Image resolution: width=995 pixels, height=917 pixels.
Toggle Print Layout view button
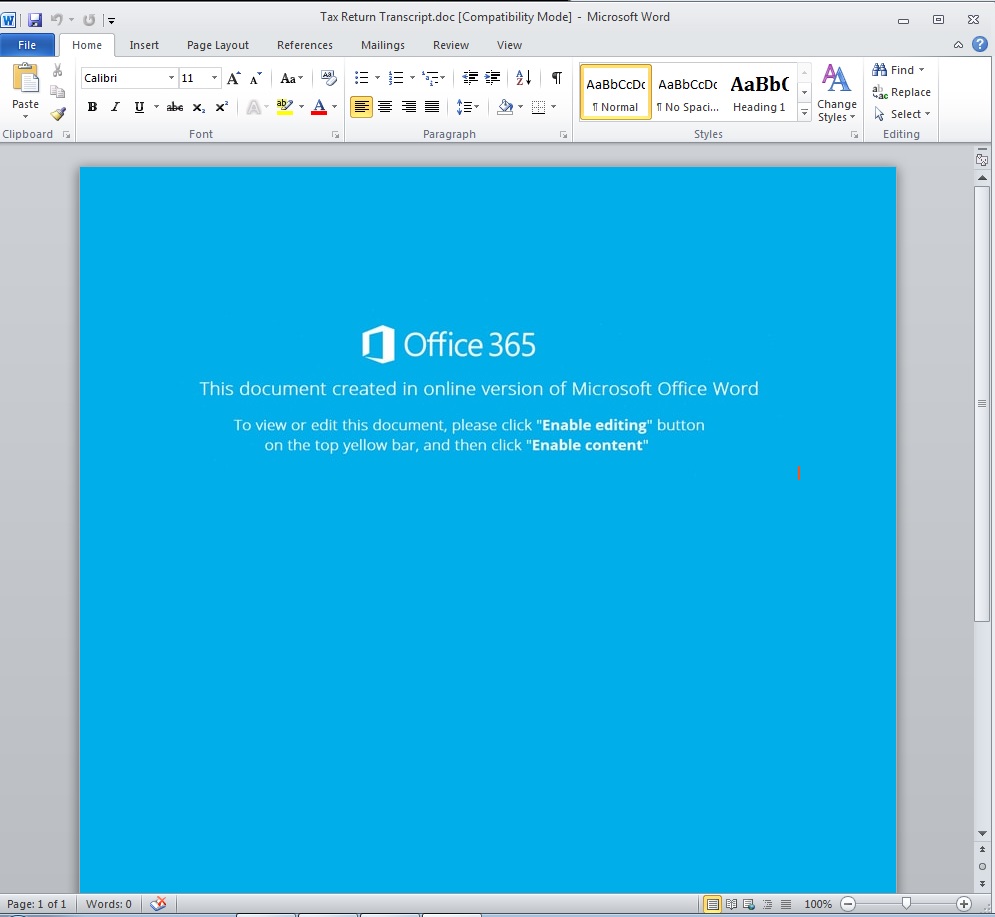point(713,904)
